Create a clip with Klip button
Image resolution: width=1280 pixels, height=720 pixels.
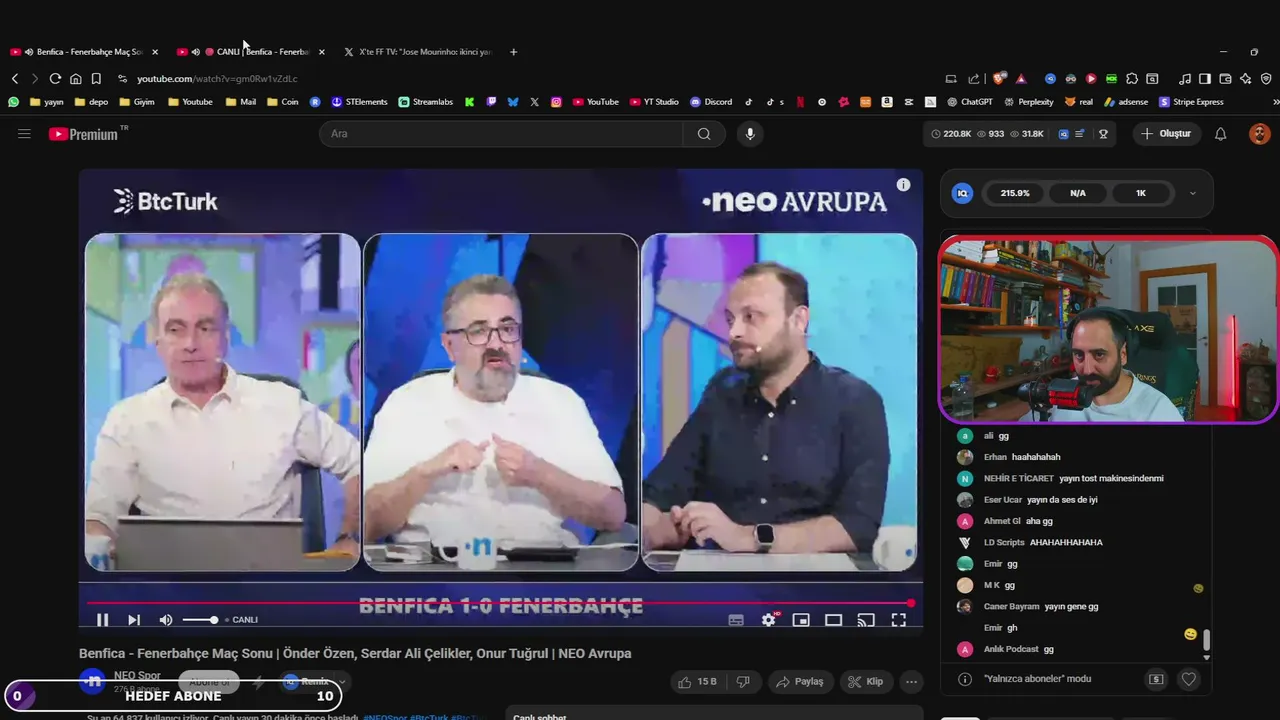coord(866,681)
